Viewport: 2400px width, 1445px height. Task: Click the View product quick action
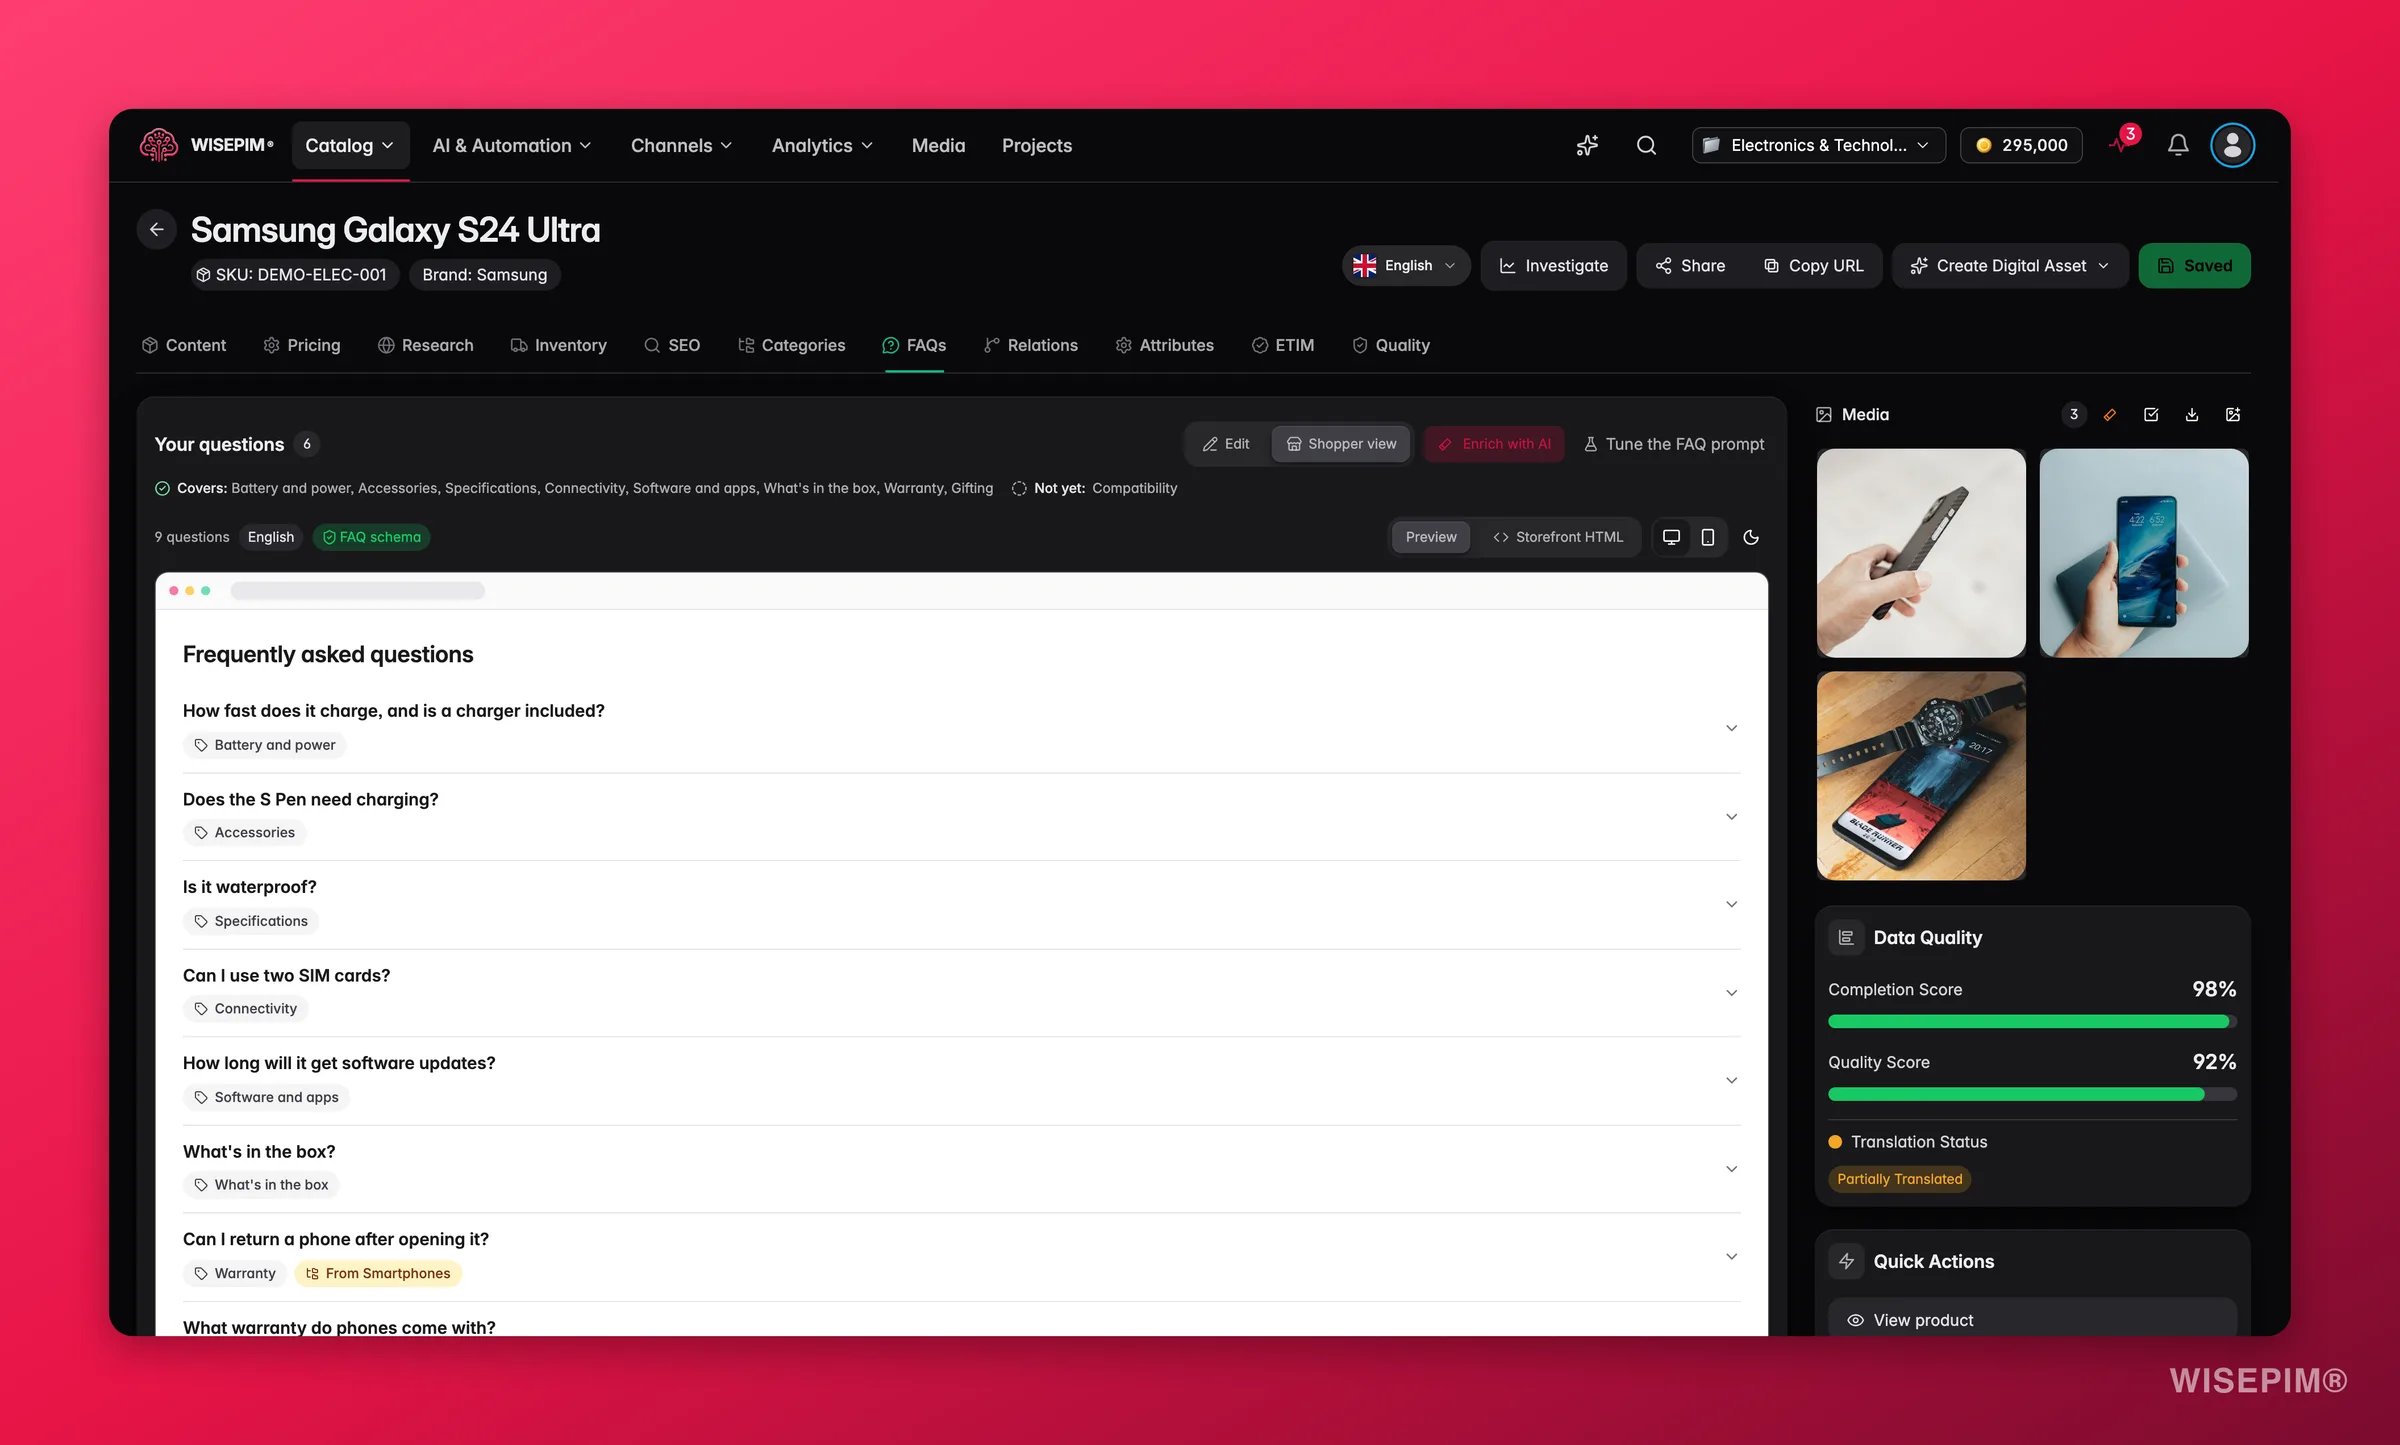click(2032, 1318)
